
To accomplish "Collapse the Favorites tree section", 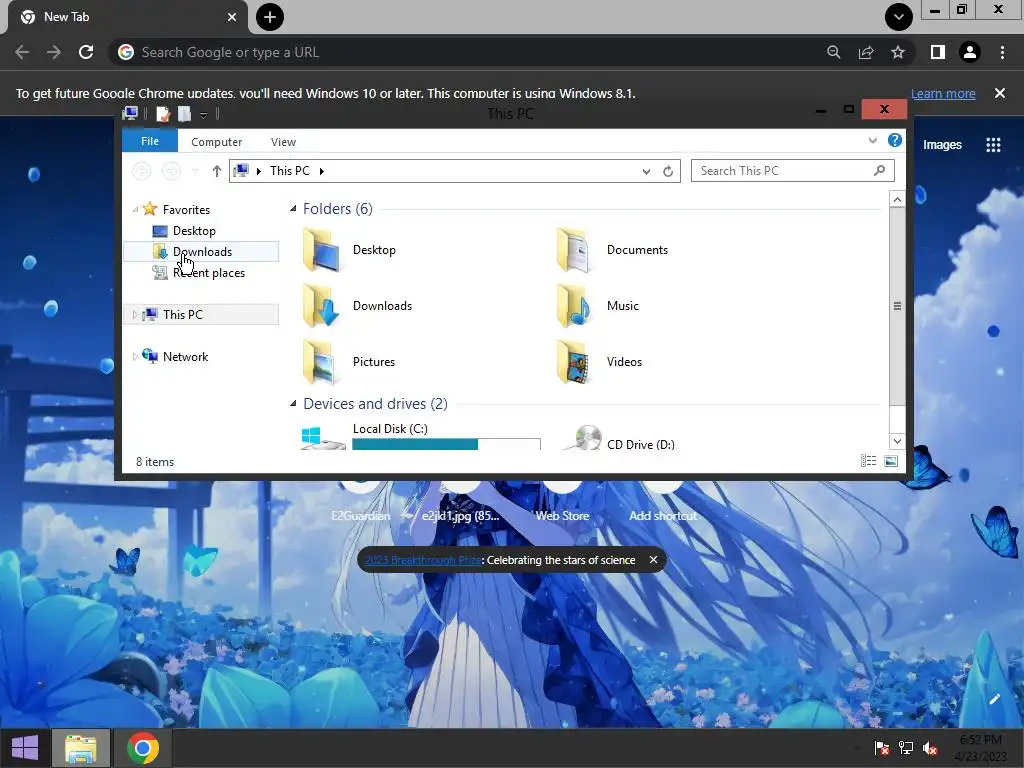I will click(135, 210).
